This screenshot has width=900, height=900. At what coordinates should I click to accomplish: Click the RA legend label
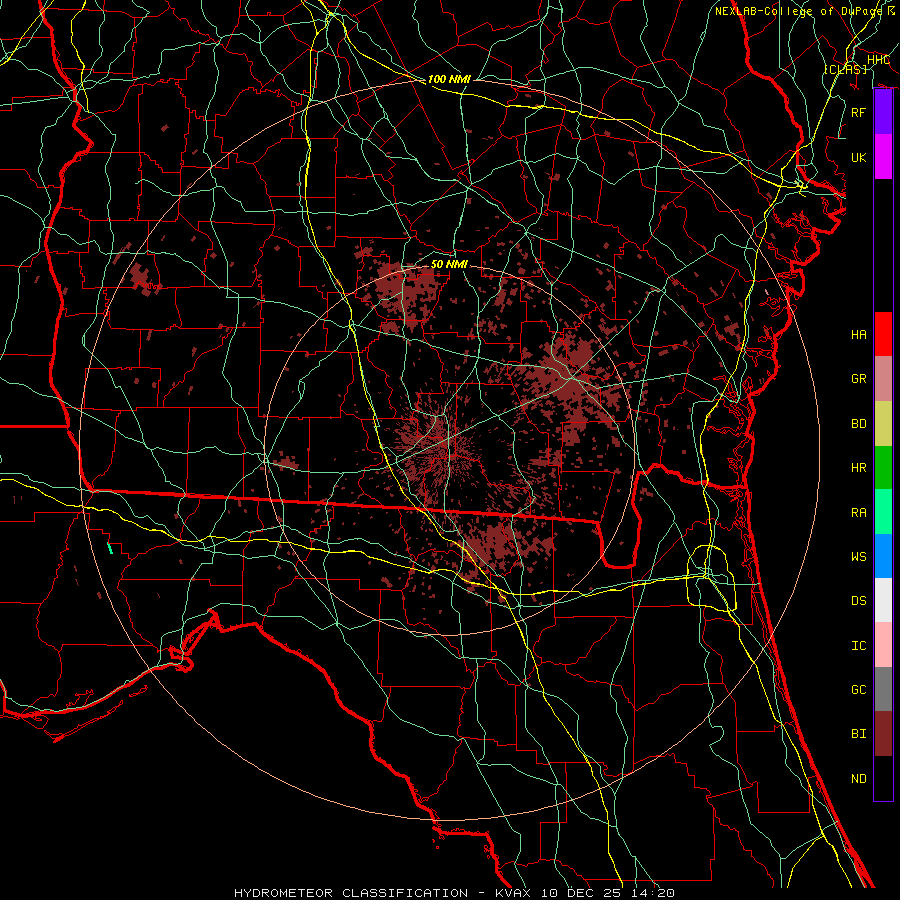[858, 513]
